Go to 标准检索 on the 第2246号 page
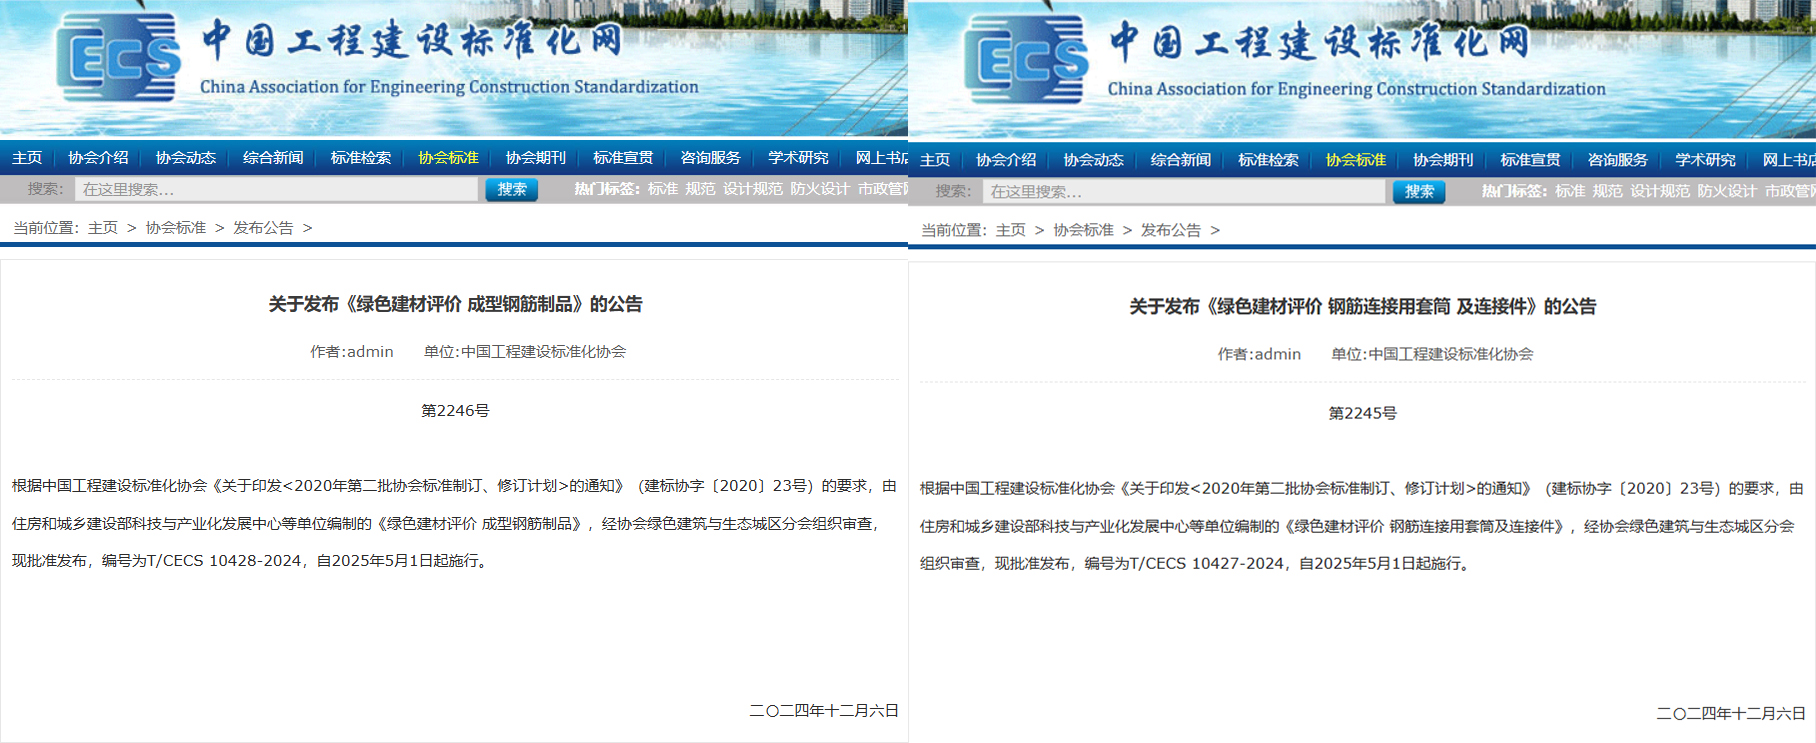Screen dimensions: 1816x743 (x=361, y=158)
